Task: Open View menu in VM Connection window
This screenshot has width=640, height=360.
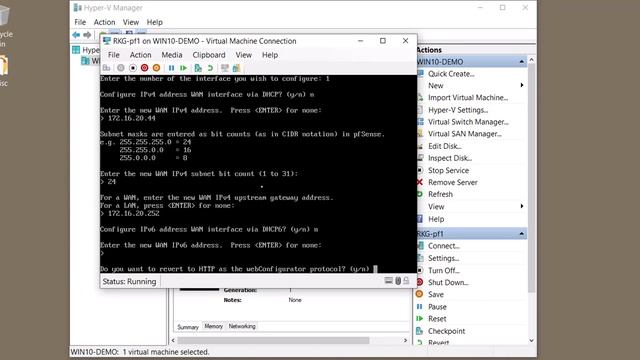Action: coord(244,55)
